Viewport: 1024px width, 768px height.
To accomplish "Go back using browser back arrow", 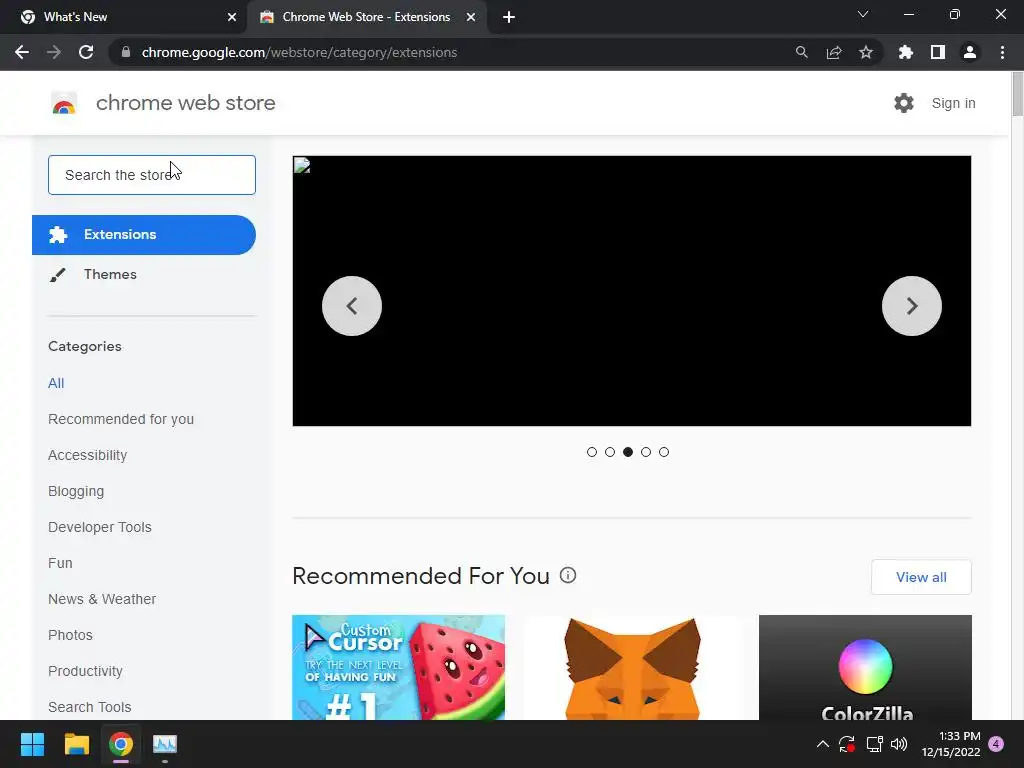I will pos(22,52).
